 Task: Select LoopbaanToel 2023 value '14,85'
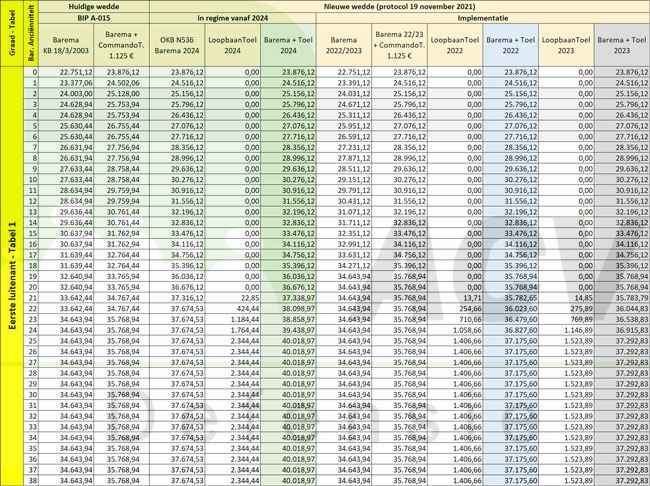[x=585, y=298]
